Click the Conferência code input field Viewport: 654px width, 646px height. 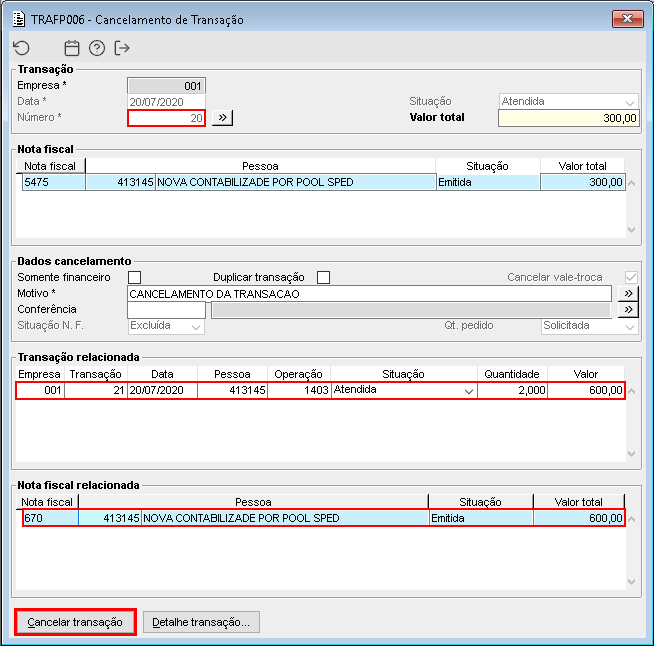click(x=166, y=310)
